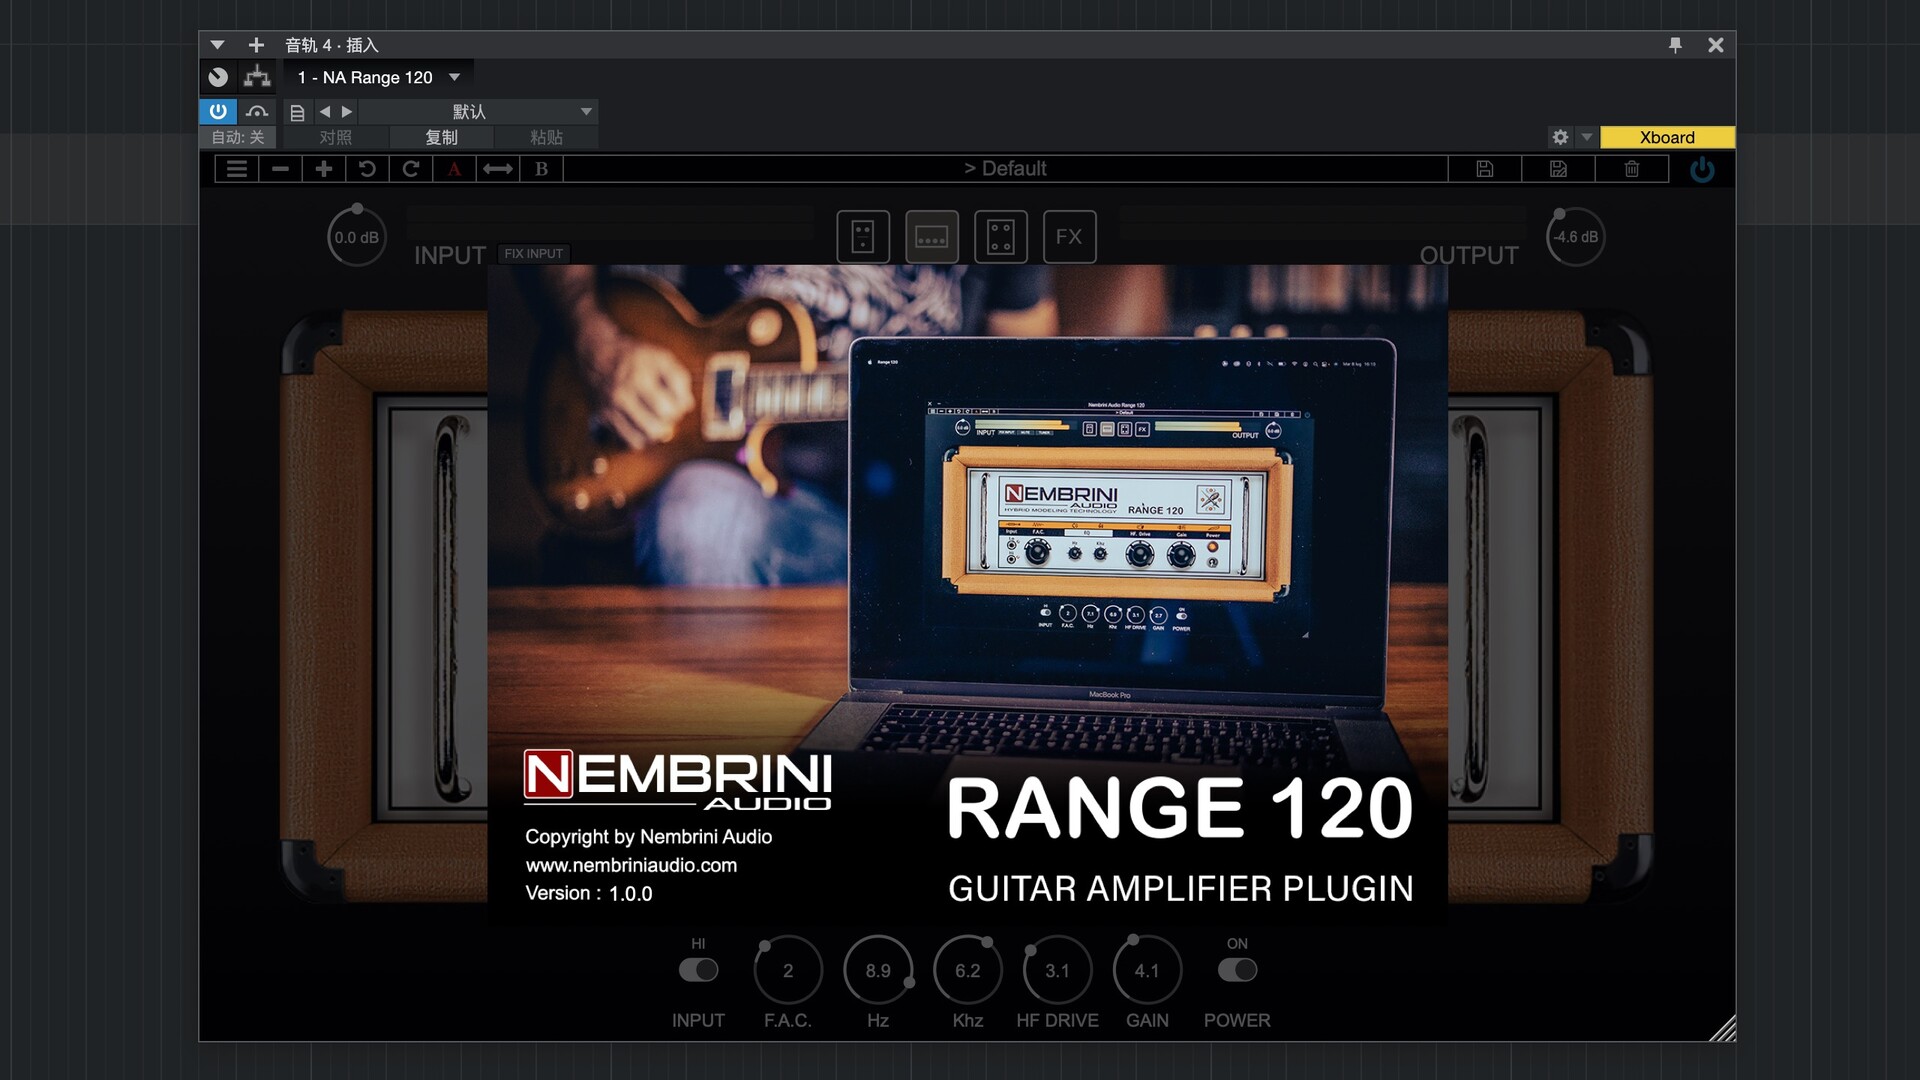Screen dimensions: 1920x1080
Task: Expand the arrow next to settings gear
Action: (1586, 137)
